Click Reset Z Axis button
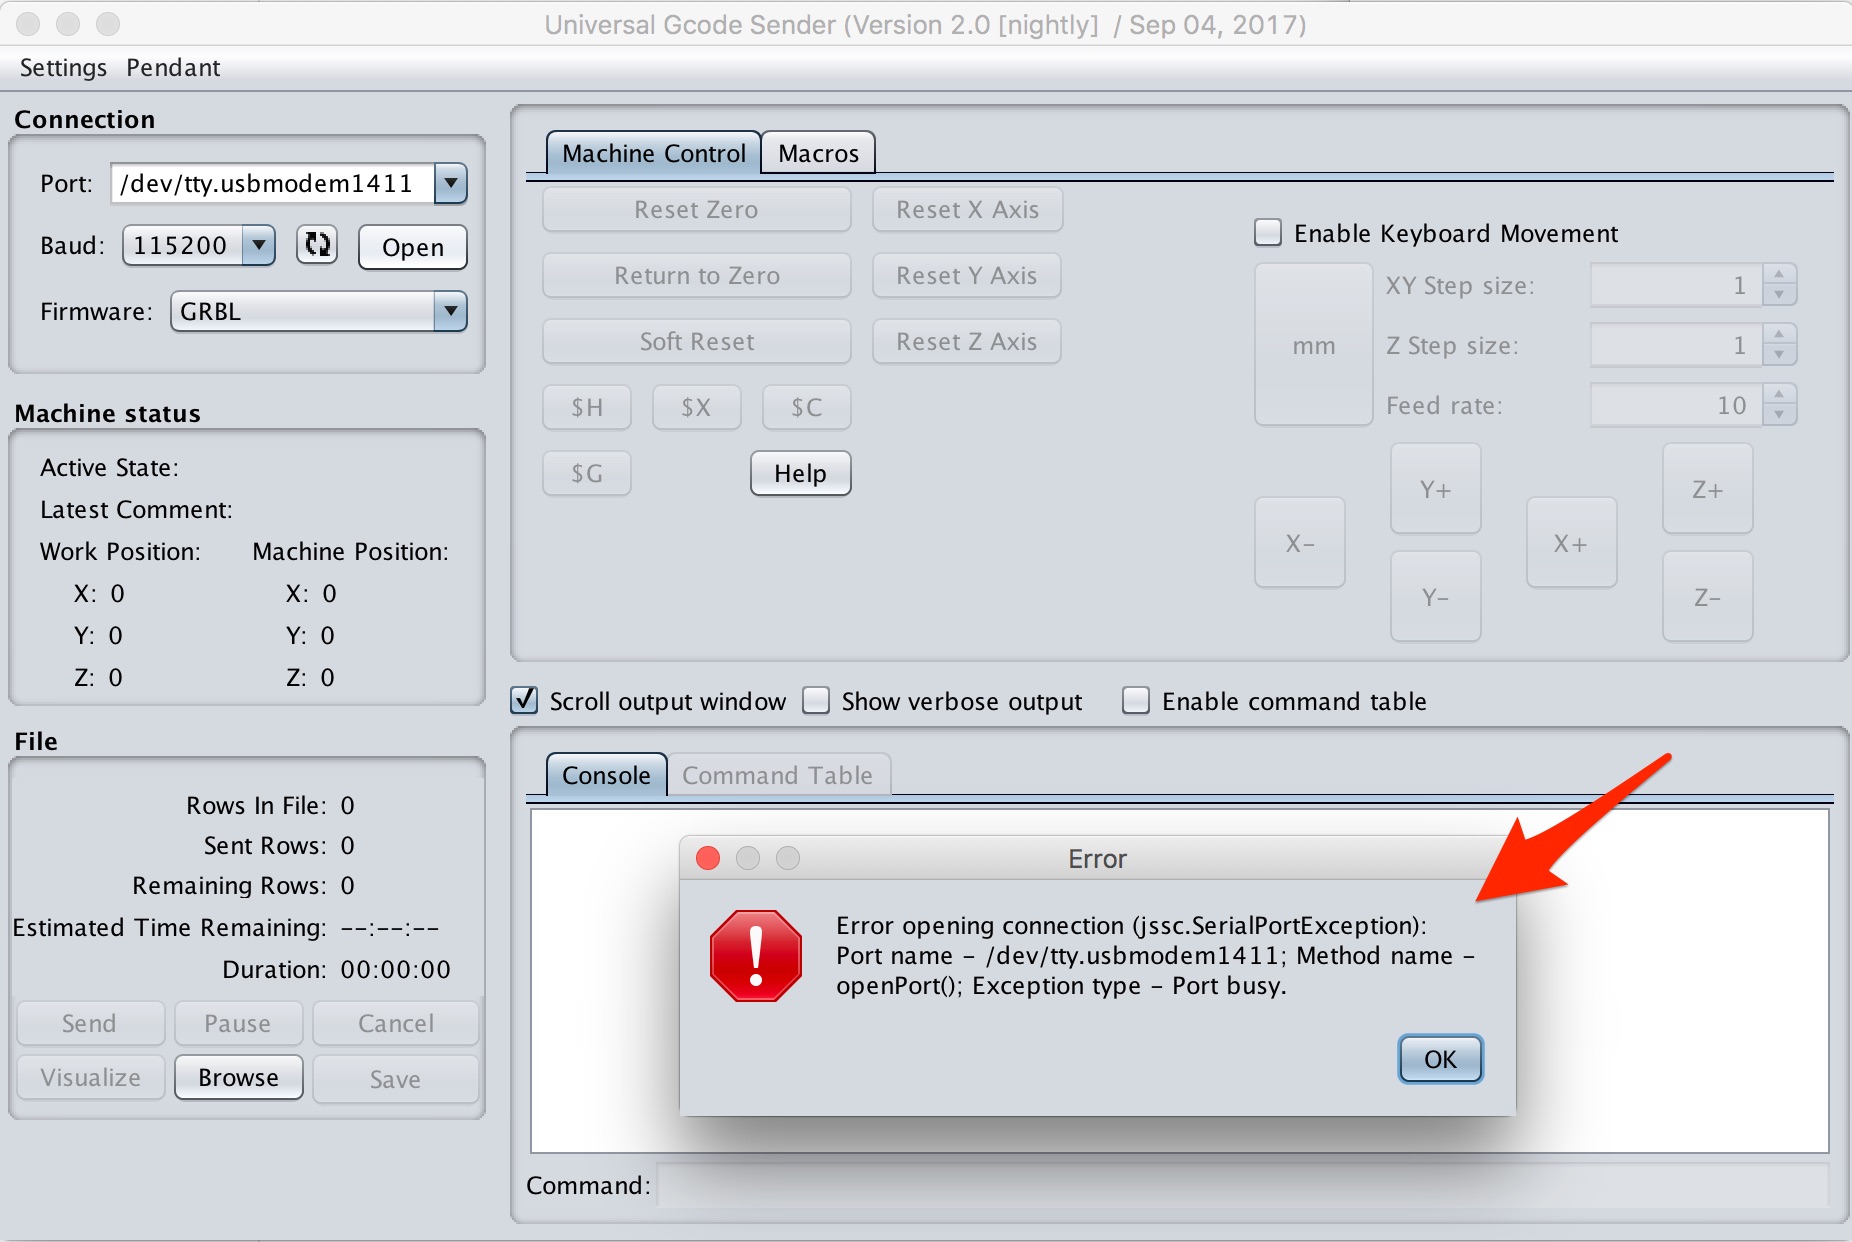Image resolution: width=1852 pixels, height=1242 pixels. [966, 341]
